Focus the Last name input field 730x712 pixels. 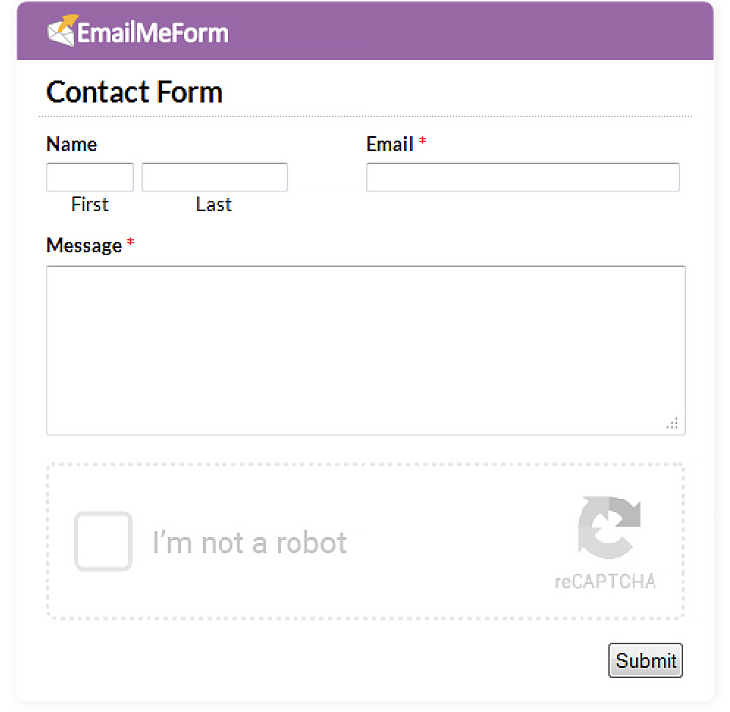pos(215,177)
